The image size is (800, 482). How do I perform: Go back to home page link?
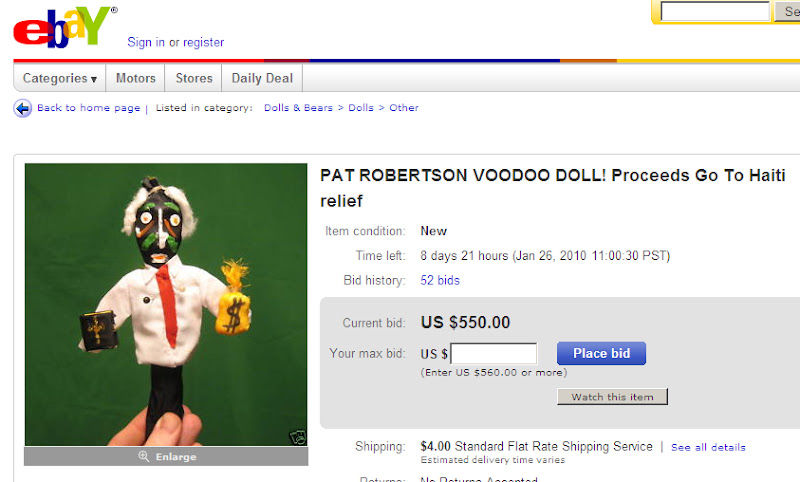coord(88,108)
